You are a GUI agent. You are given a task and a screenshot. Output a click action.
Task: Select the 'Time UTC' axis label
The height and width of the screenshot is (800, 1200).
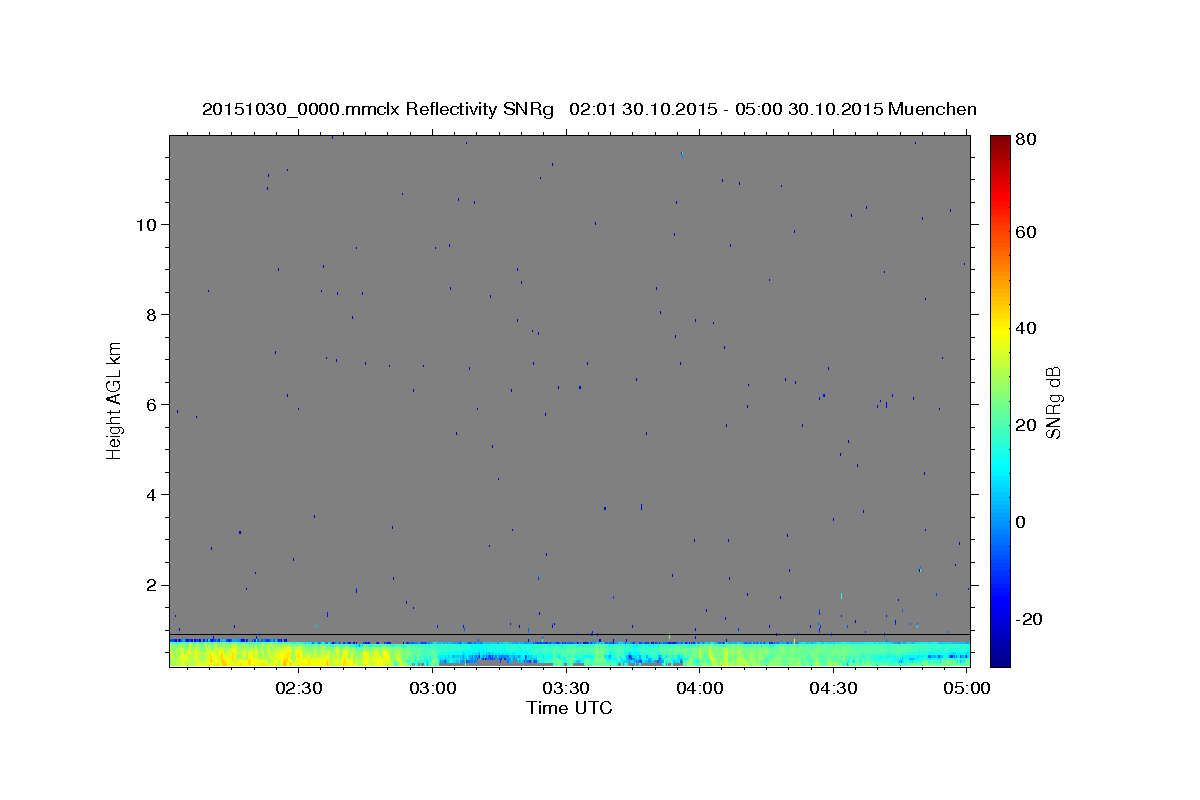(x=569, y=708)
